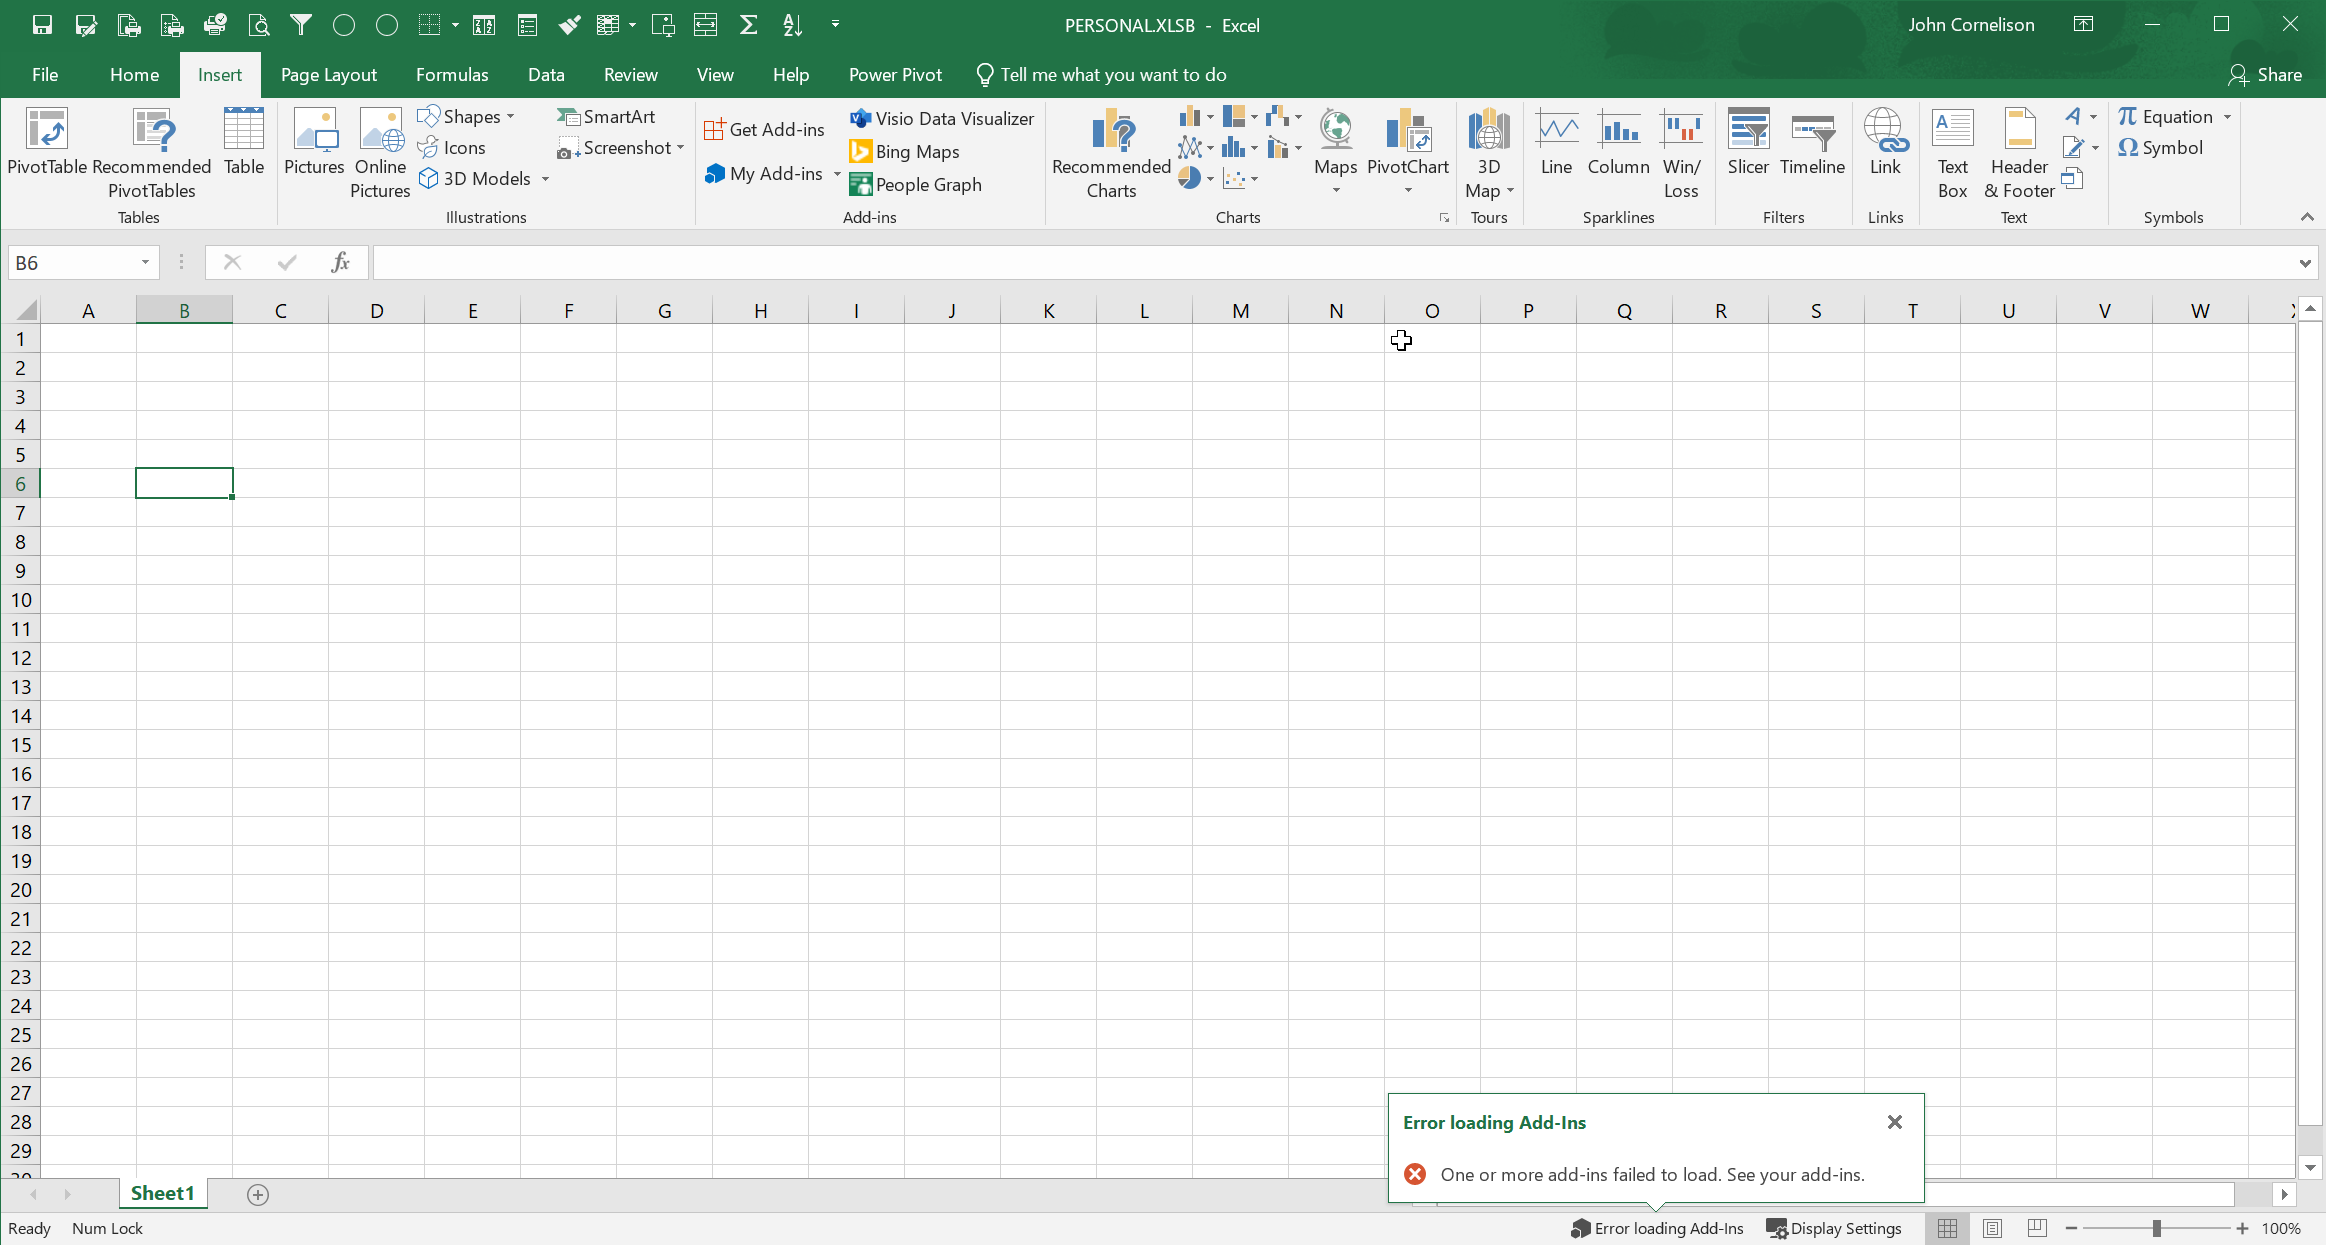Open the Name Box dropdown arrow
2326x1245 pixels.
(x=145, y=262)
